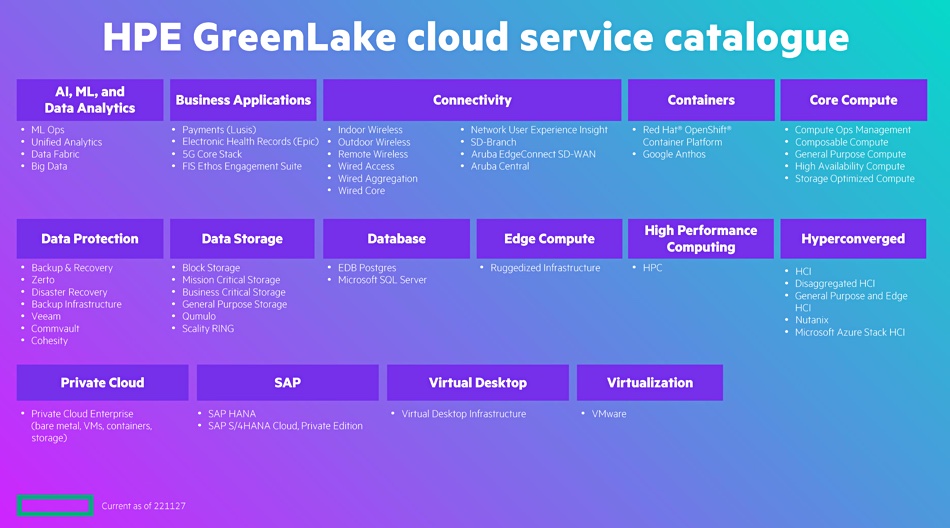Image resolution: width=950 pixels, height=528 pixels.
Task: Click the 'Wired Access' bullet
Action: (x=366, y=166)
